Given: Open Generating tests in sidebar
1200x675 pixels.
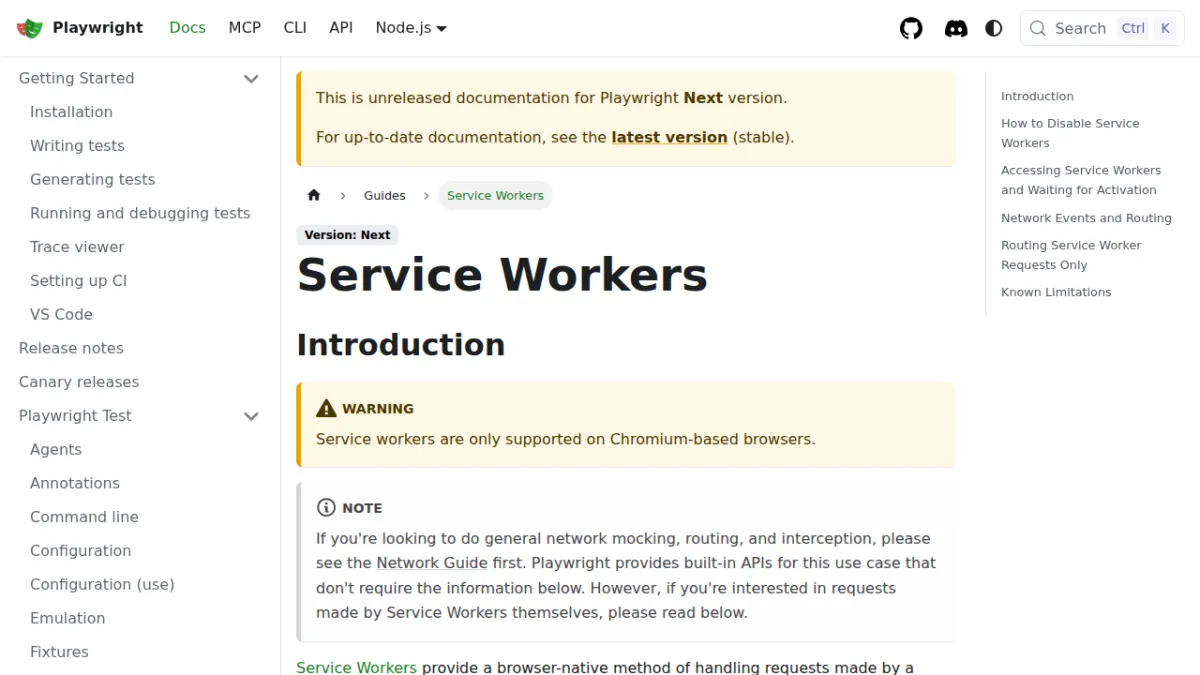Looking at the screenshot, I should point(92,180).
